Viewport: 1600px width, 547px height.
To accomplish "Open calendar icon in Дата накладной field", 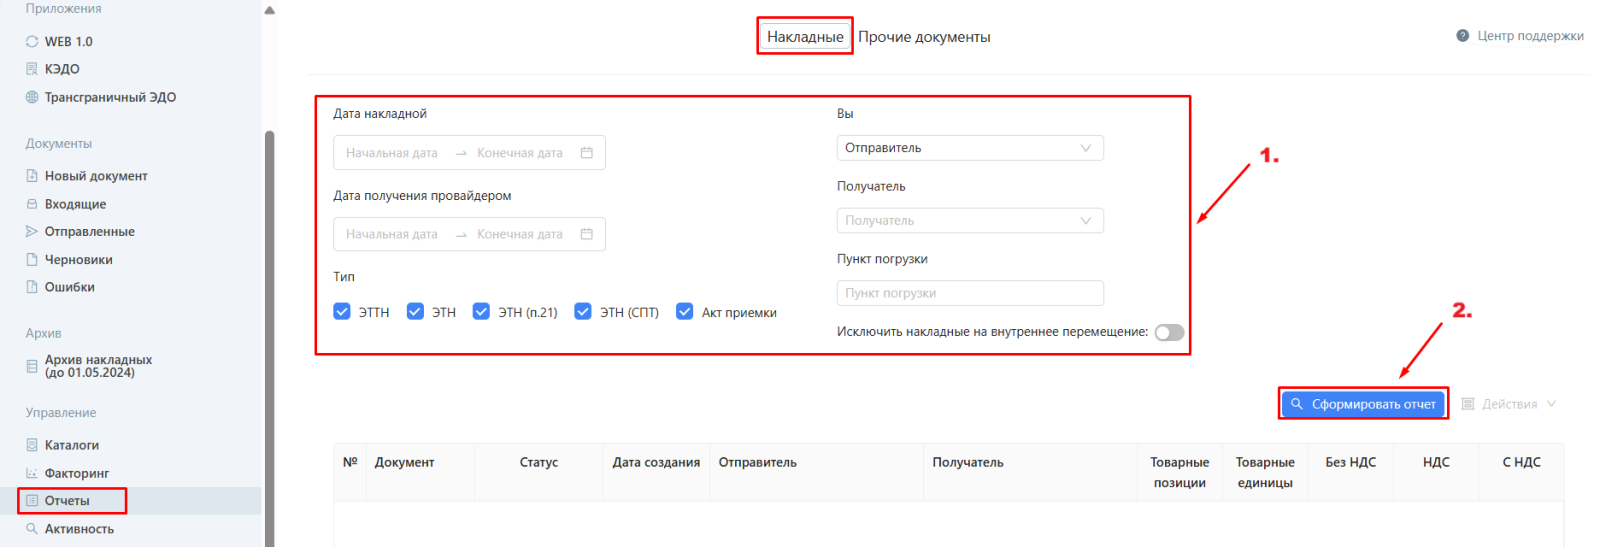I will coord(587,153).
